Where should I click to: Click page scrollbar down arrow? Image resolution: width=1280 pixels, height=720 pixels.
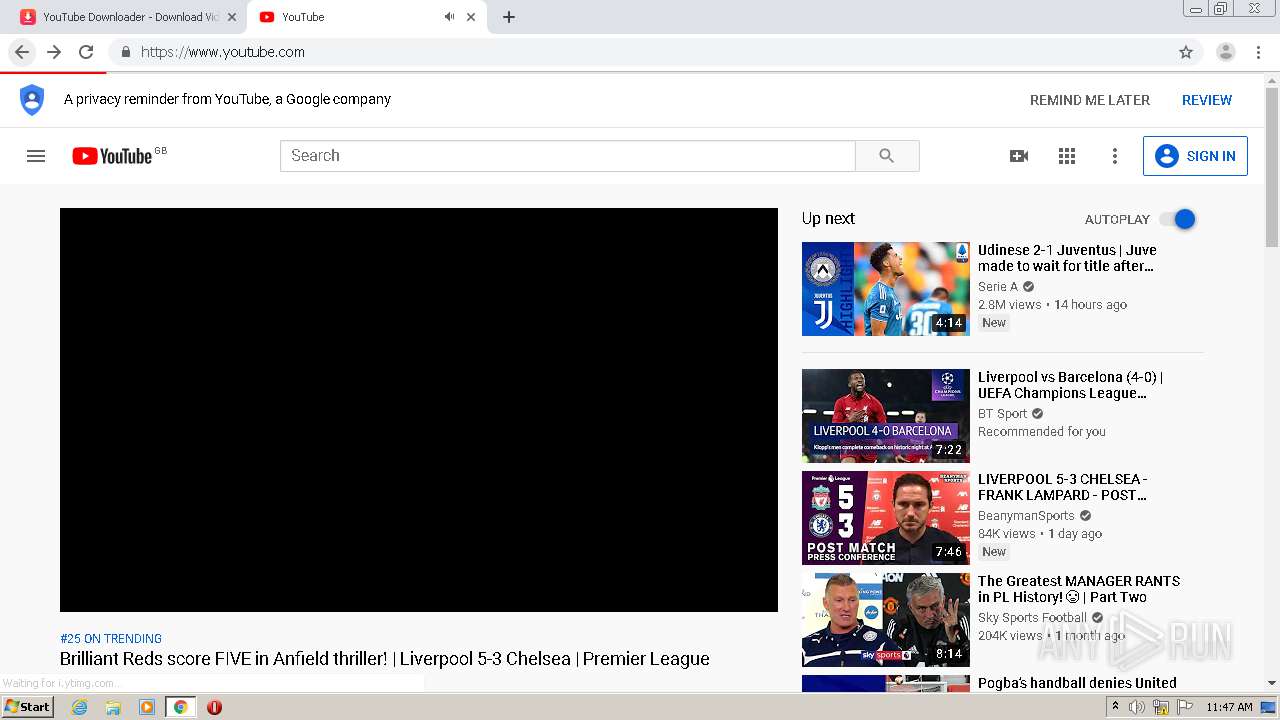tap(1272, 683)
